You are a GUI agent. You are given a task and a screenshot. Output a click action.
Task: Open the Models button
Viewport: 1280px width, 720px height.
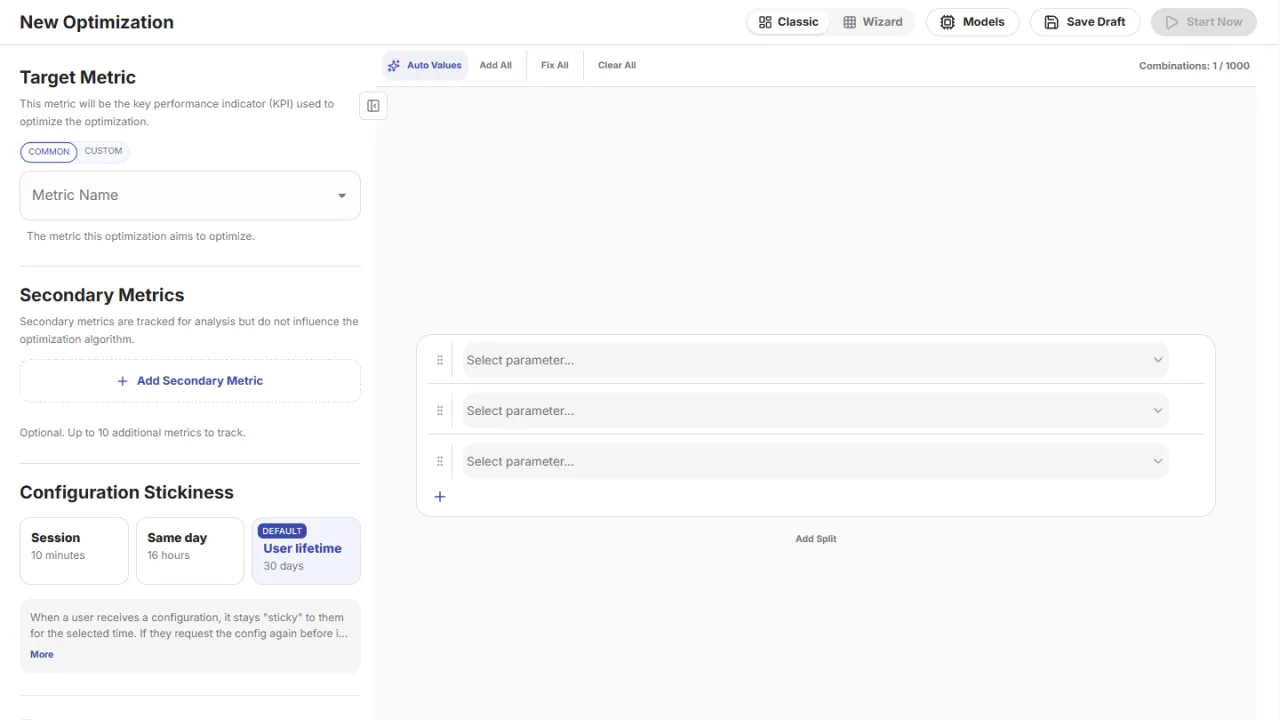click(973, 22)
